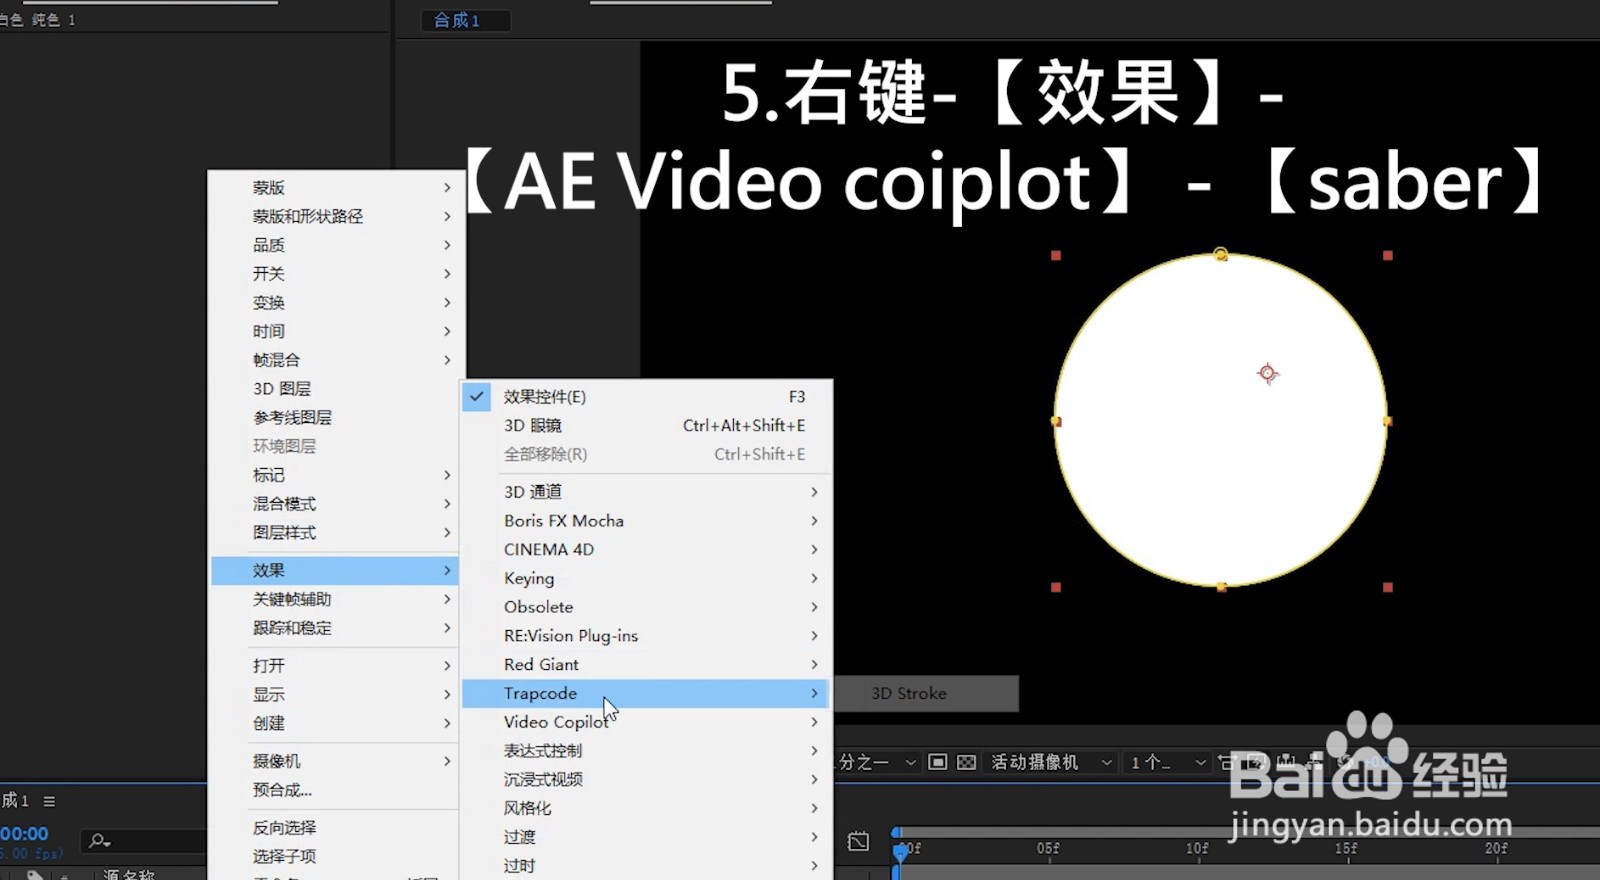Choose 反向选择 from context menu
1600x880 pixels.
[335, 828]
